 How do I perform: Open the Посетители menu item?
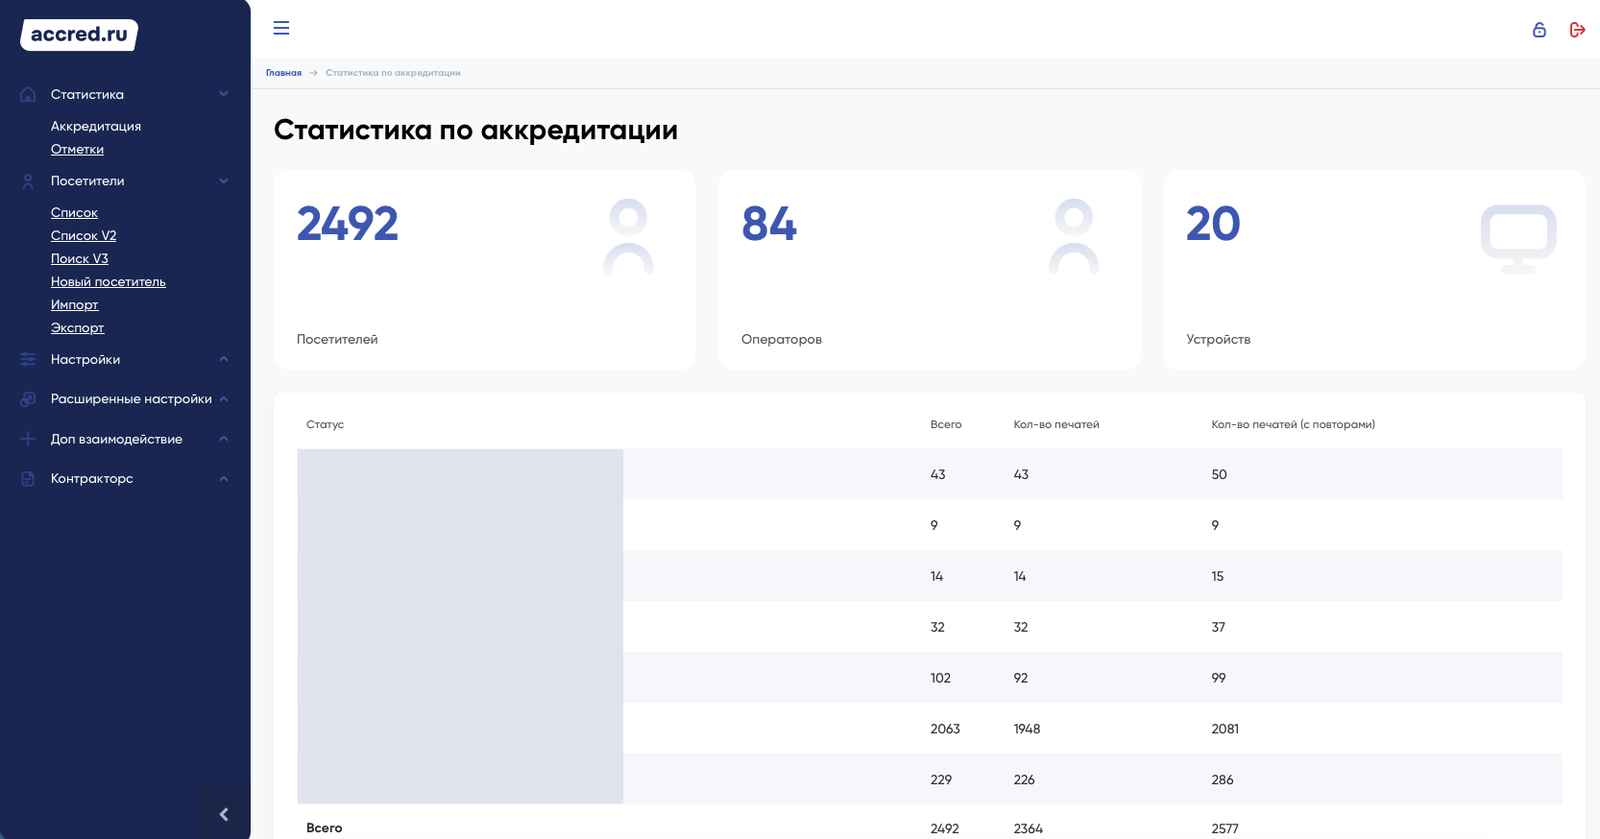click(87, 181)
